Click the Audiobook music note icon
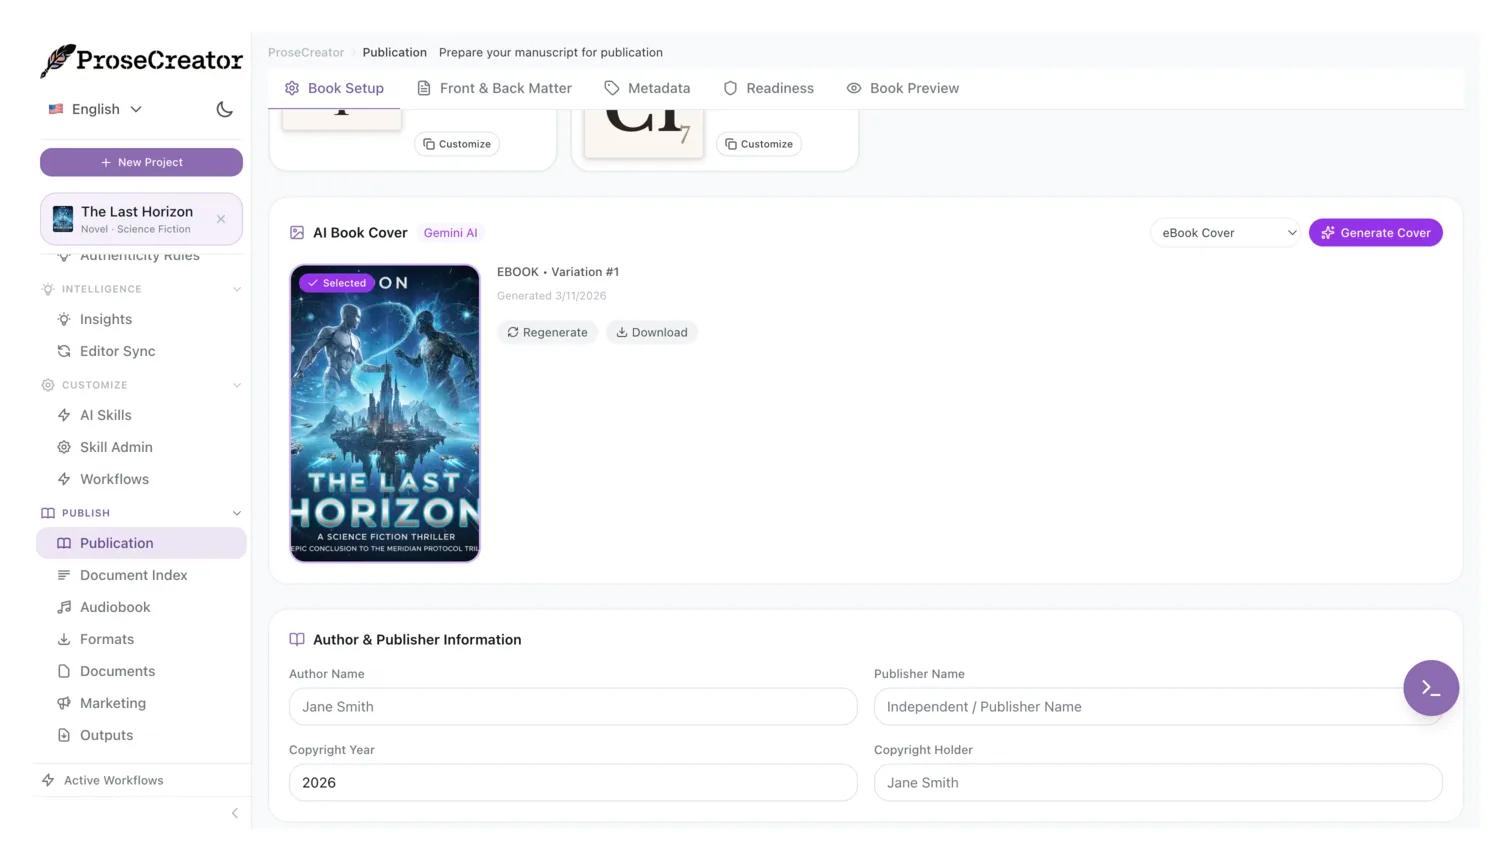This screenshot has width=1512, height=861. (x=64, y=607)
